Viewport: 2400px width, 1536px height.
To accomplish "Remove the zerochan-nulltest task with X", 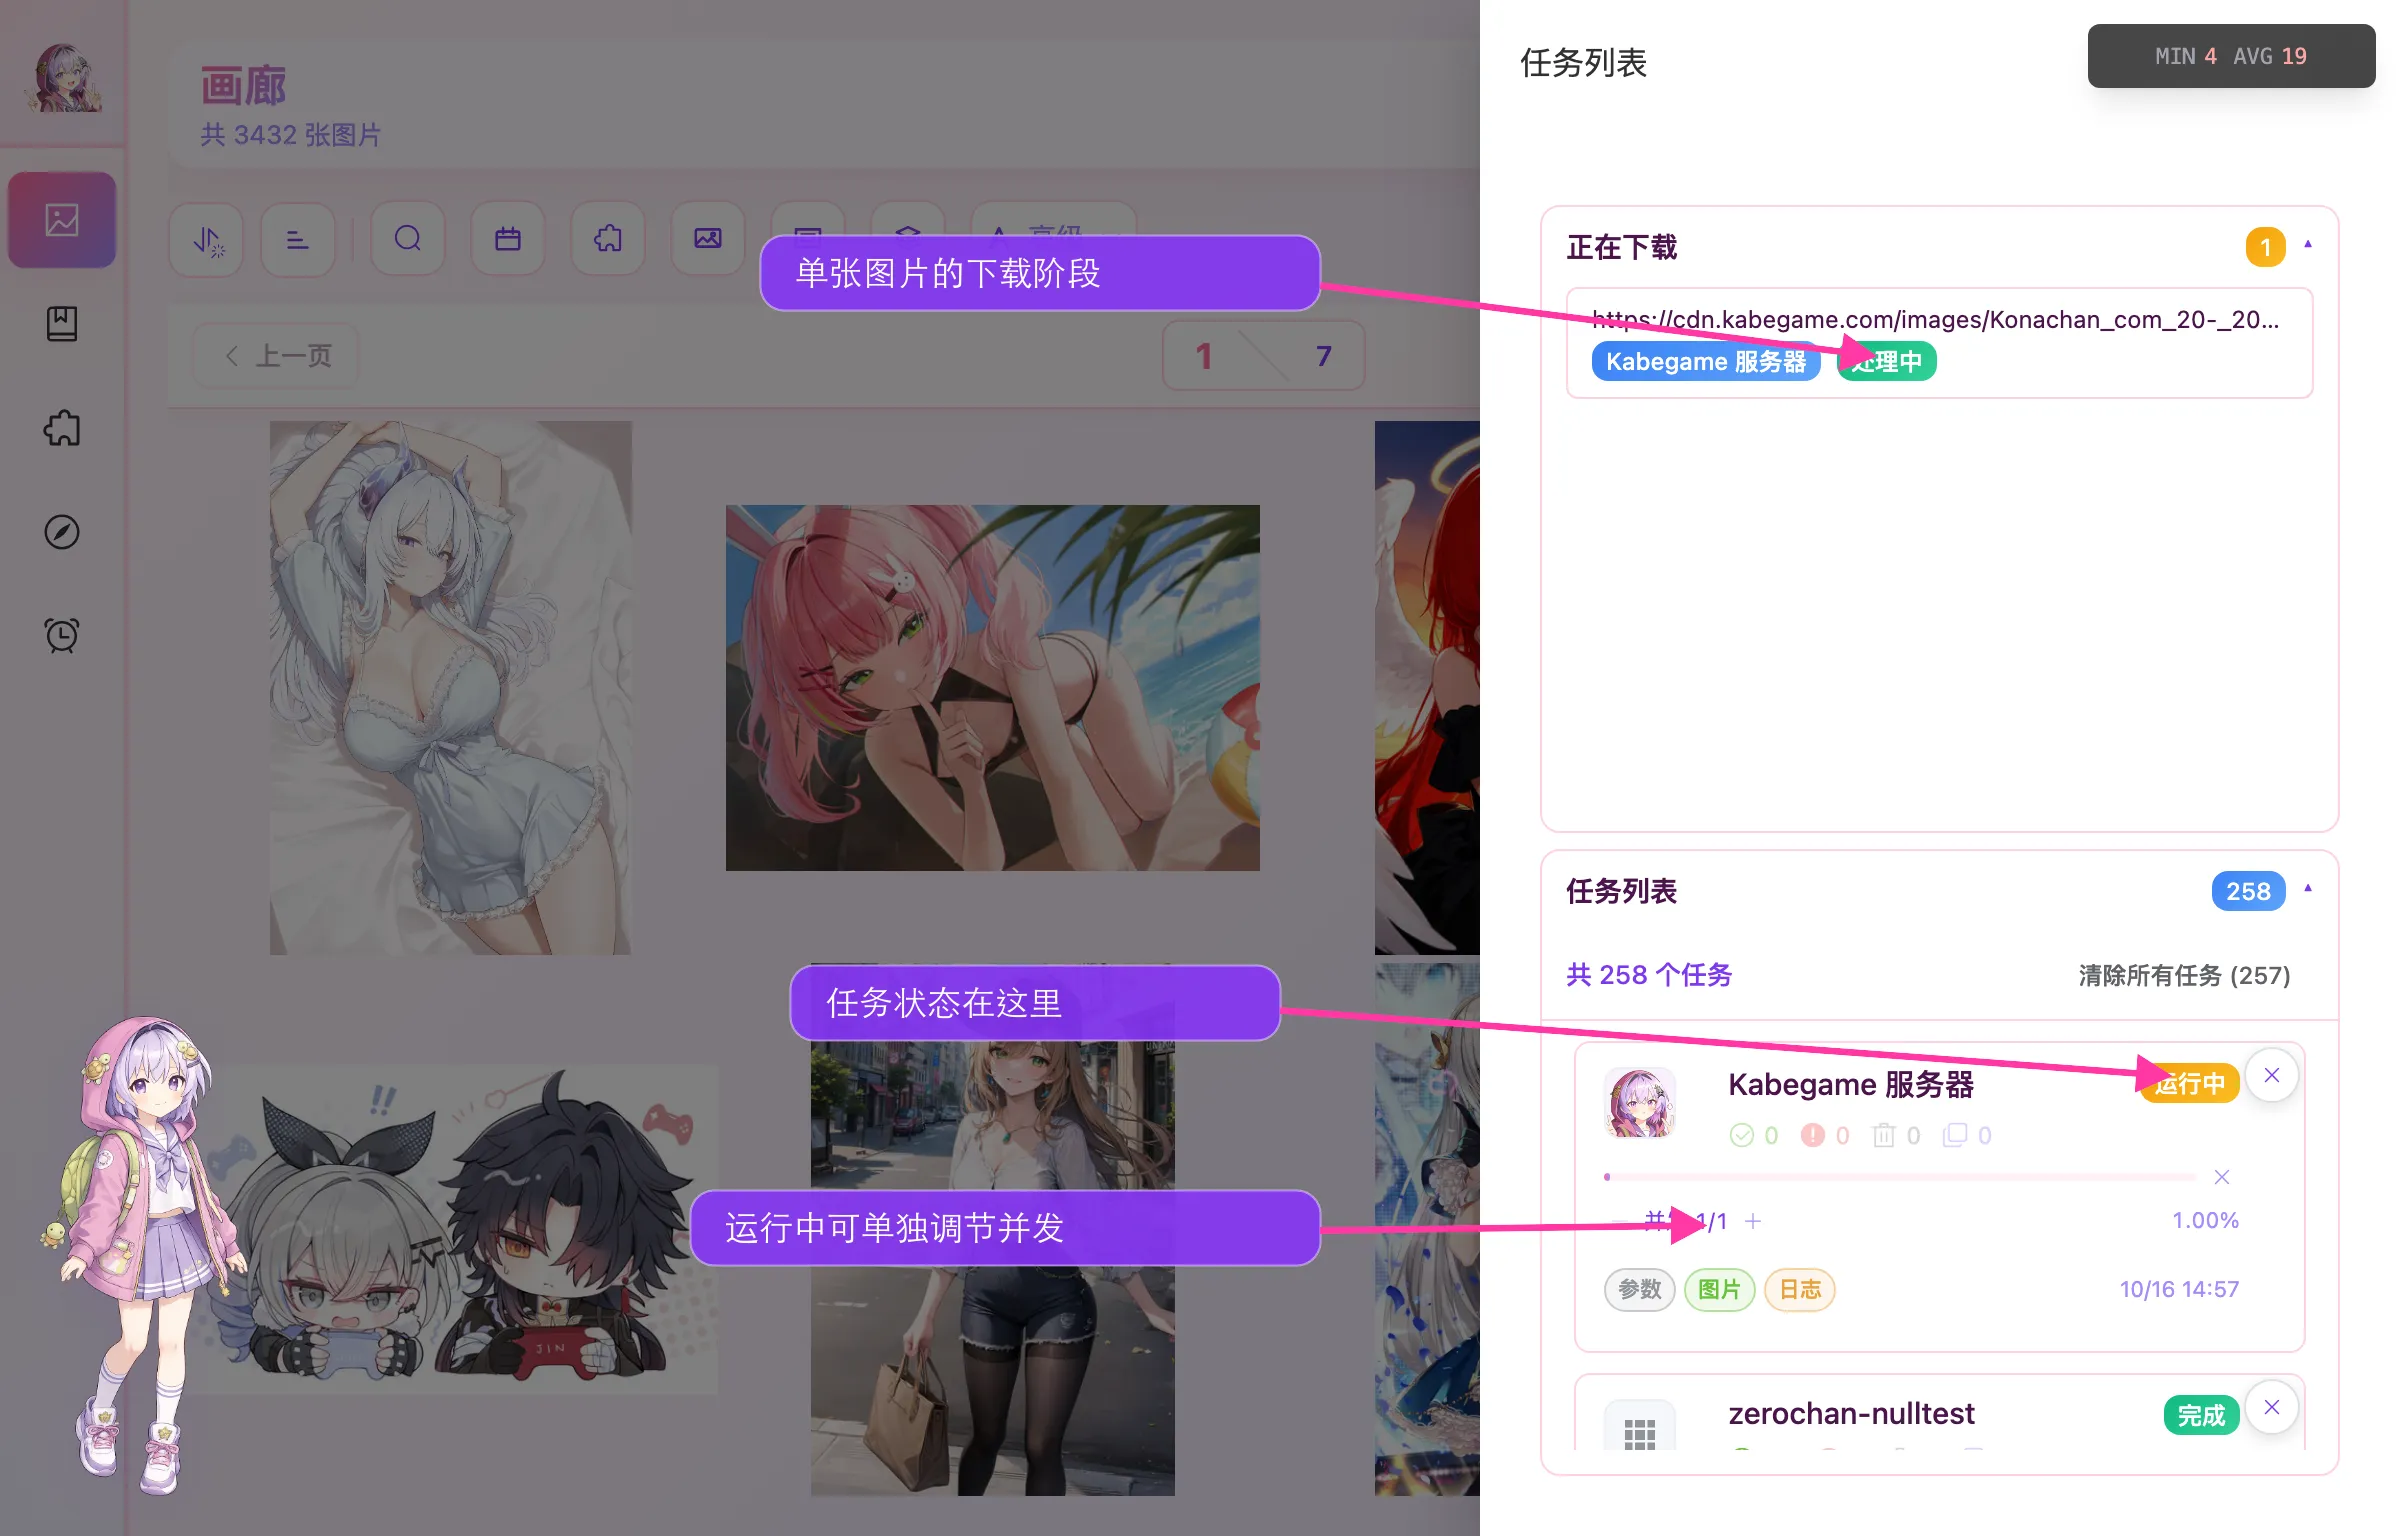I will click(2272, 1407).
